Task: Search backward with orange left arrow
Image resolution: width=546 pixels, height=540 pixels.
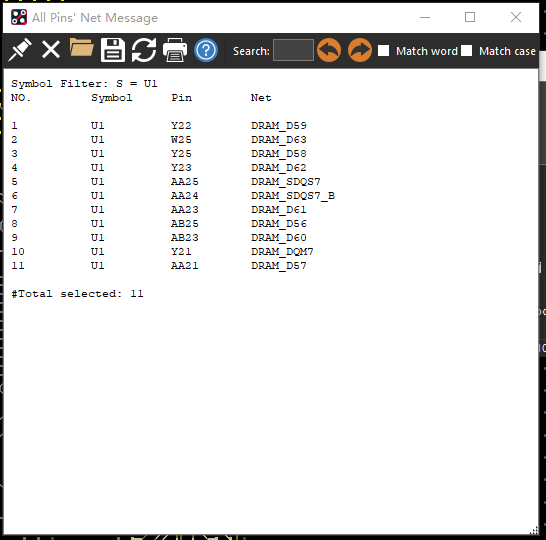Action: (x=329, y=50)
